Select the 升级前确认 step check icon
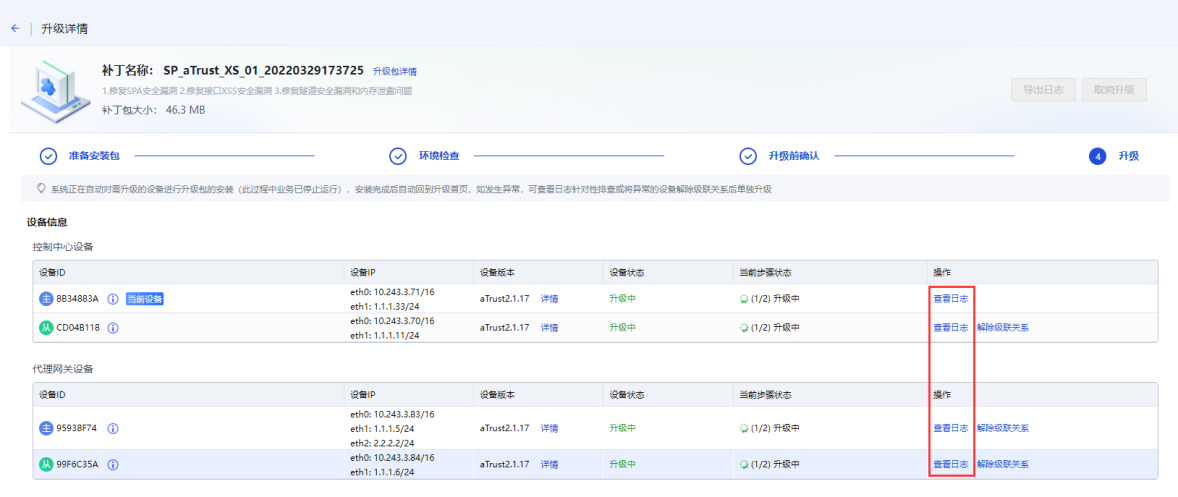Image resolution: width=1178 pixels, height=497 pixels. tap(748, 156)
